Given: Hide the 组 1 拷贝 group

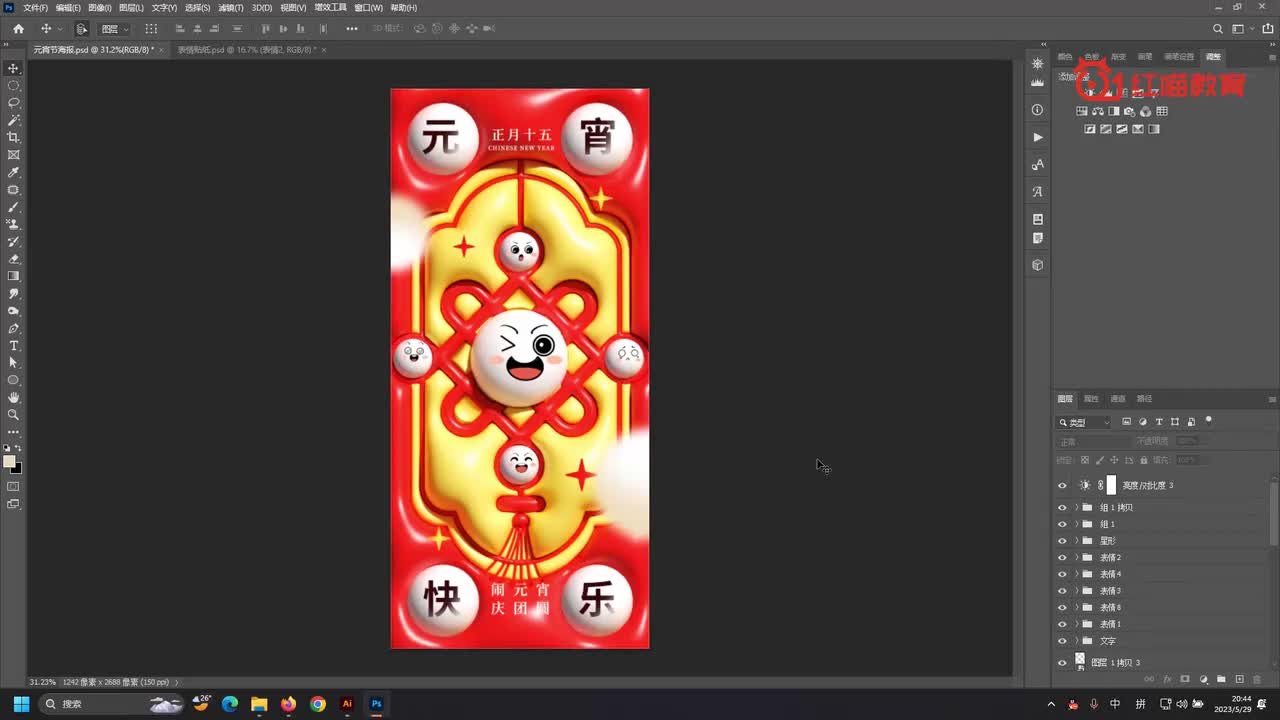Looking at the screenshot, I should (x=1062, y=508).
